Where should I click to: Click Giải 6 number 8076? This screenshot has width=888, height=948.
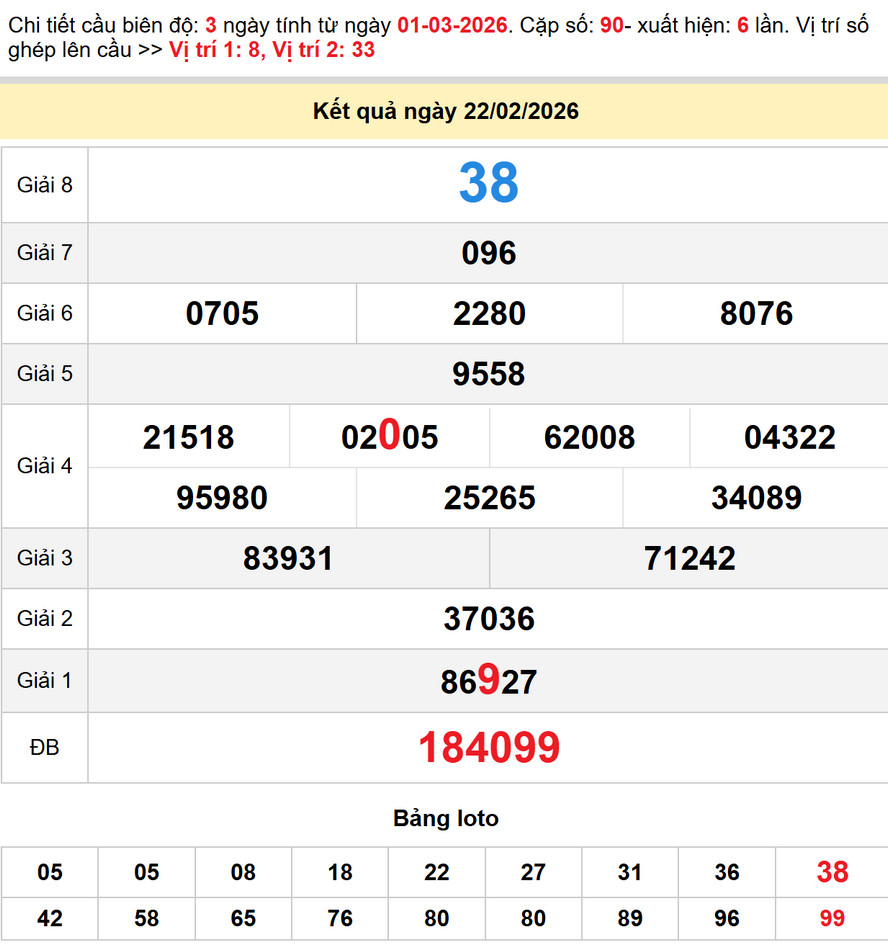pos(756,314)
